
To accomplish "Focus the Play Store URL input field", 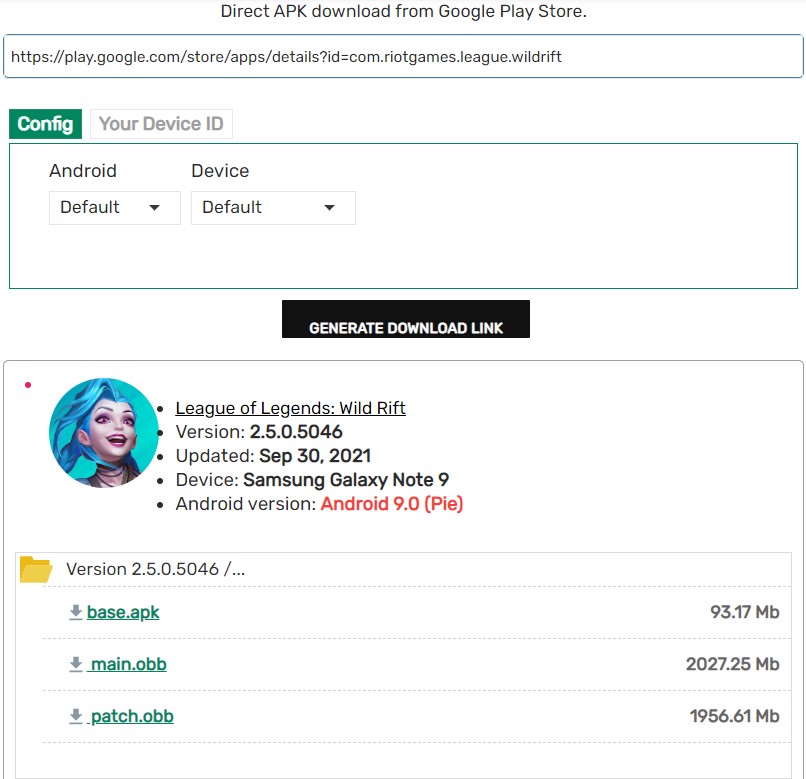I will click(x=403, y=57).
